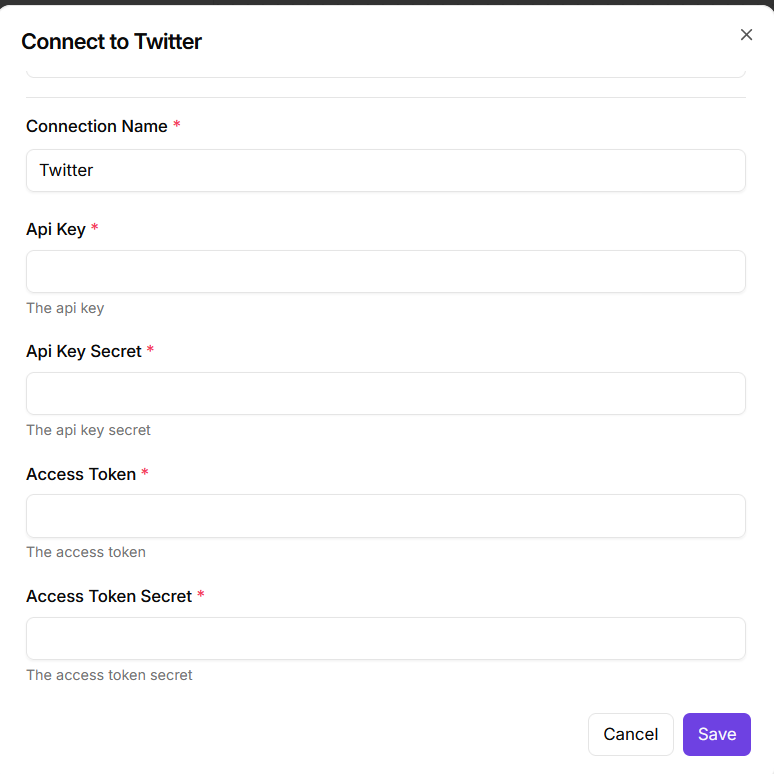Click the red asterisk beside Access Token Secret
774x774 pixels.
click(200, 596)
